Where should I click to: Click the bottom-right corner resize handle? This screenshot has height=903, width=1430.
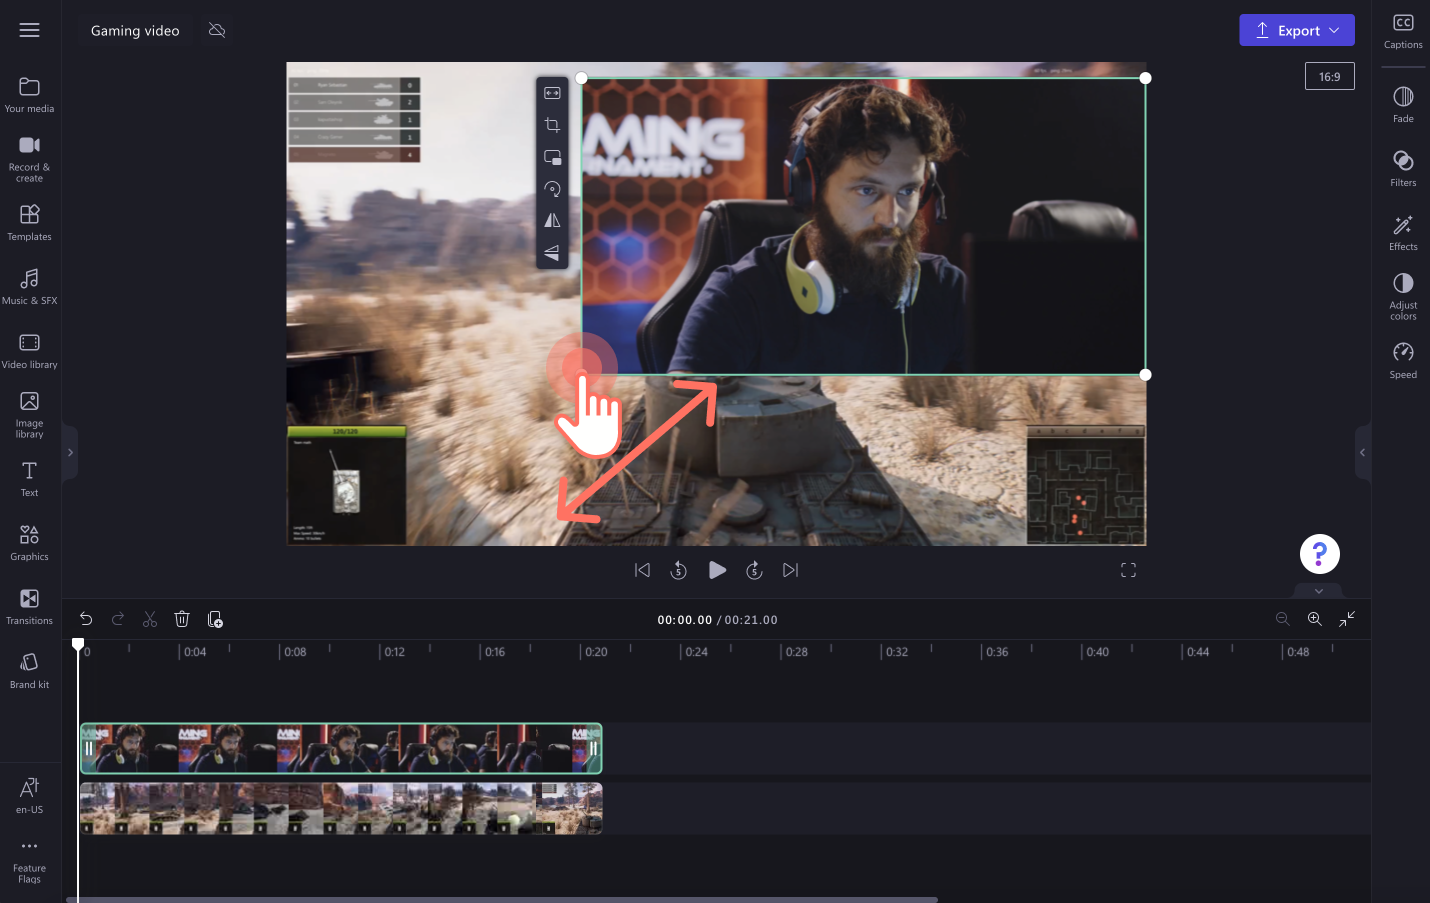[1146, 375]
